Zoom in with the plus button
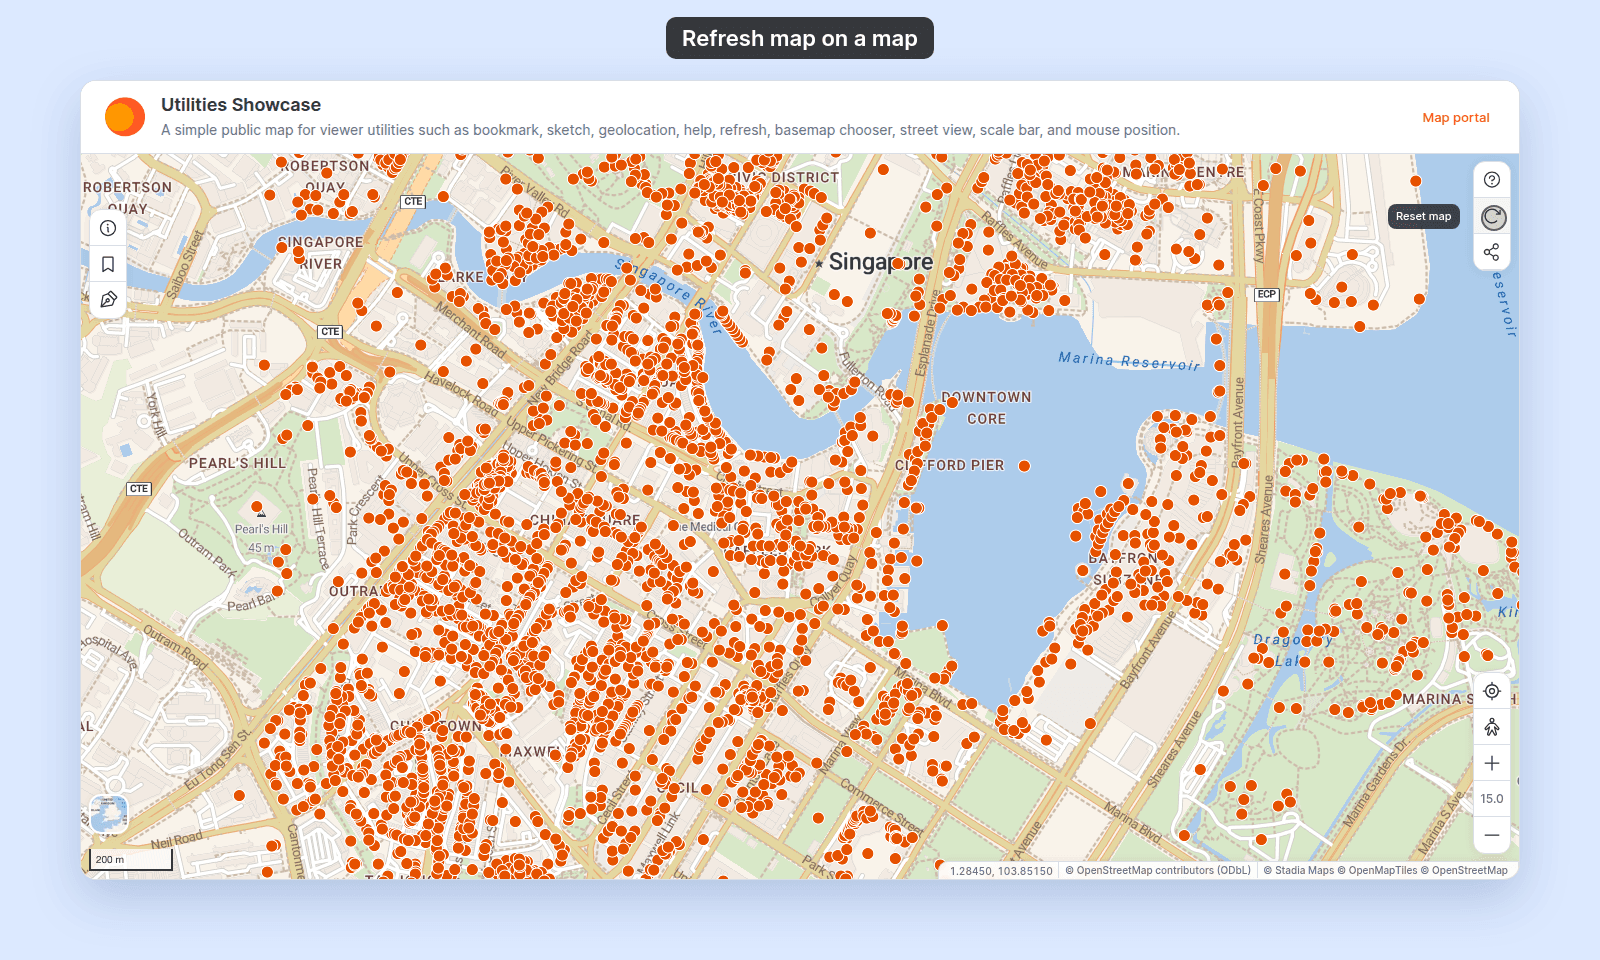The width and height of the screenshot is (1600, 960). coord(1492,763)
